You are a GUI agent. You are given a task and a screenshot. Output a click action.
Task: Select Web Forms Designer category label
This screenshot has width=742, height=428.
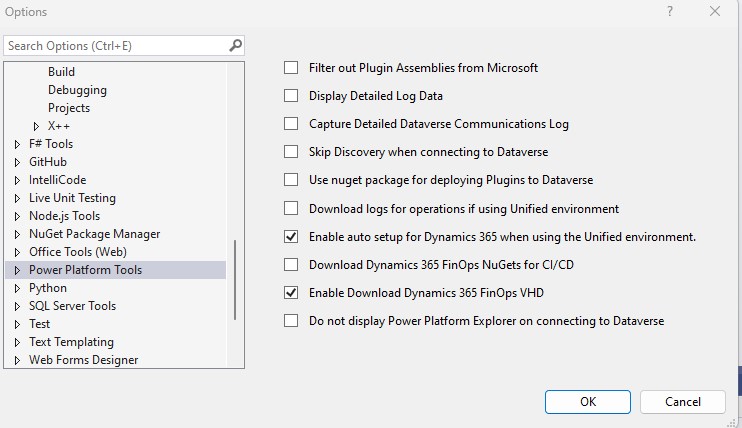[83, 360]
